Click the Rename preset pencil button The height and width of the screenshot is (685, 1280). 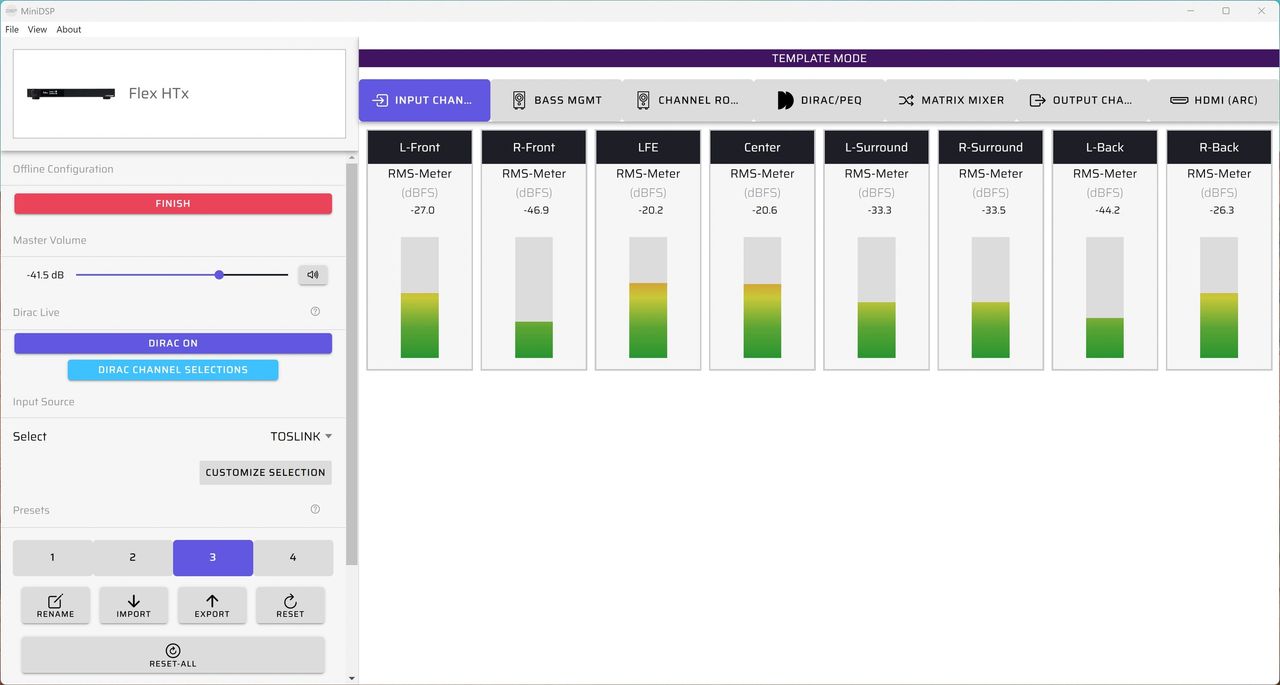point(56,605)
